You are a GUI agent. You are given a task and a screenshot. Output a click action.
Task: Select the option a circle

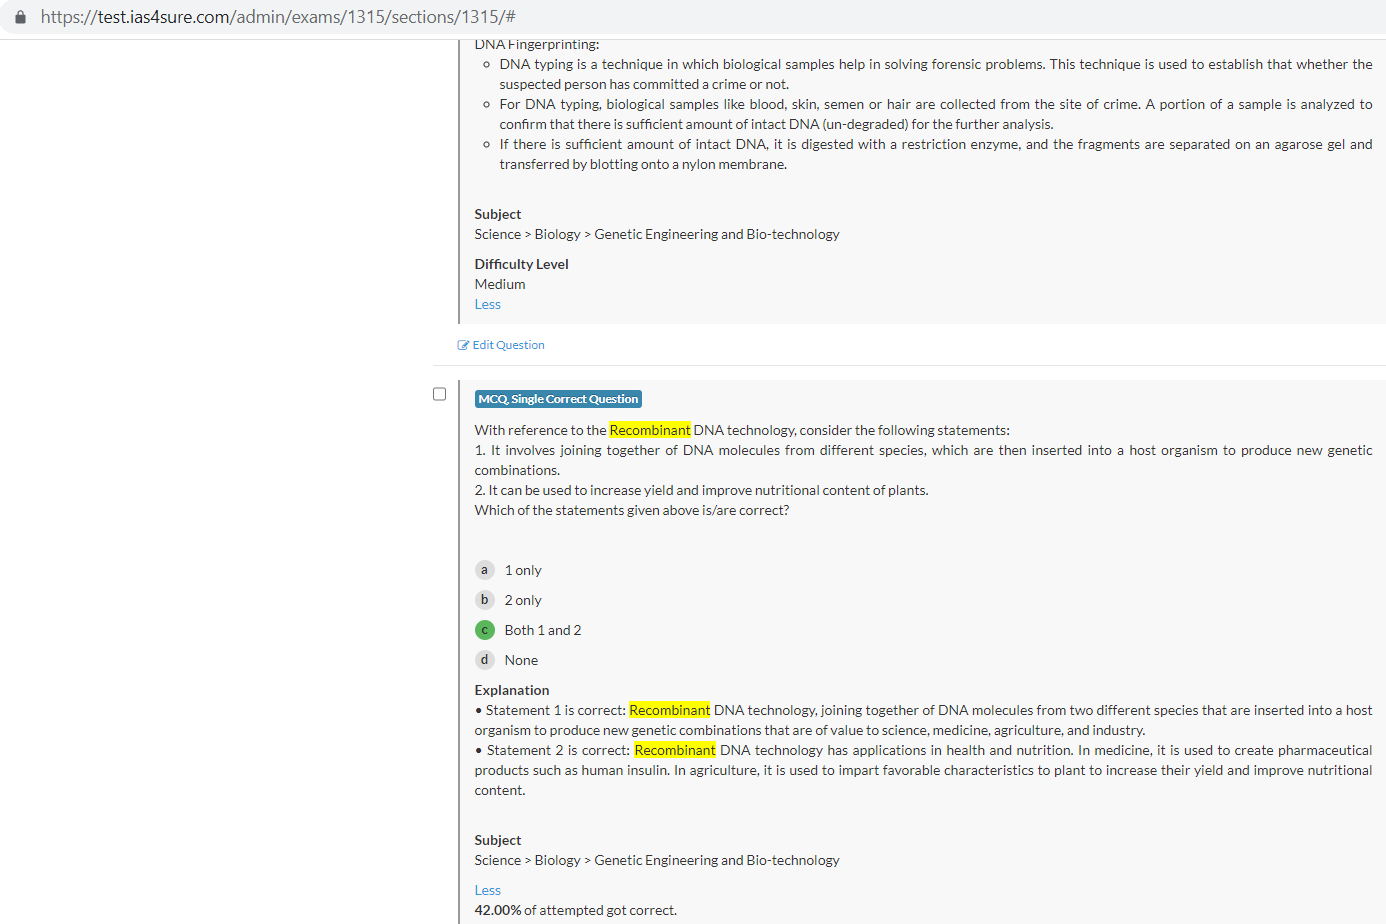click(x=484, y=570)
